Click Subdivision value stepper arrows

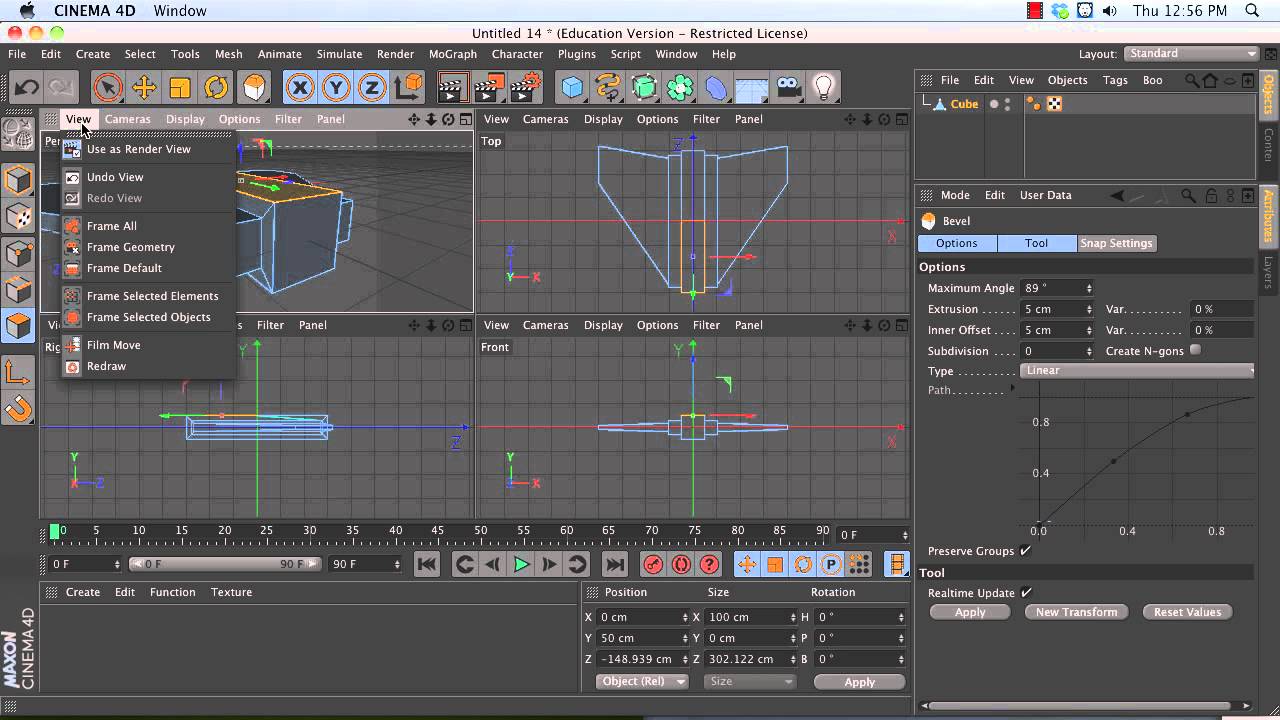click(x=1089, y=351)
